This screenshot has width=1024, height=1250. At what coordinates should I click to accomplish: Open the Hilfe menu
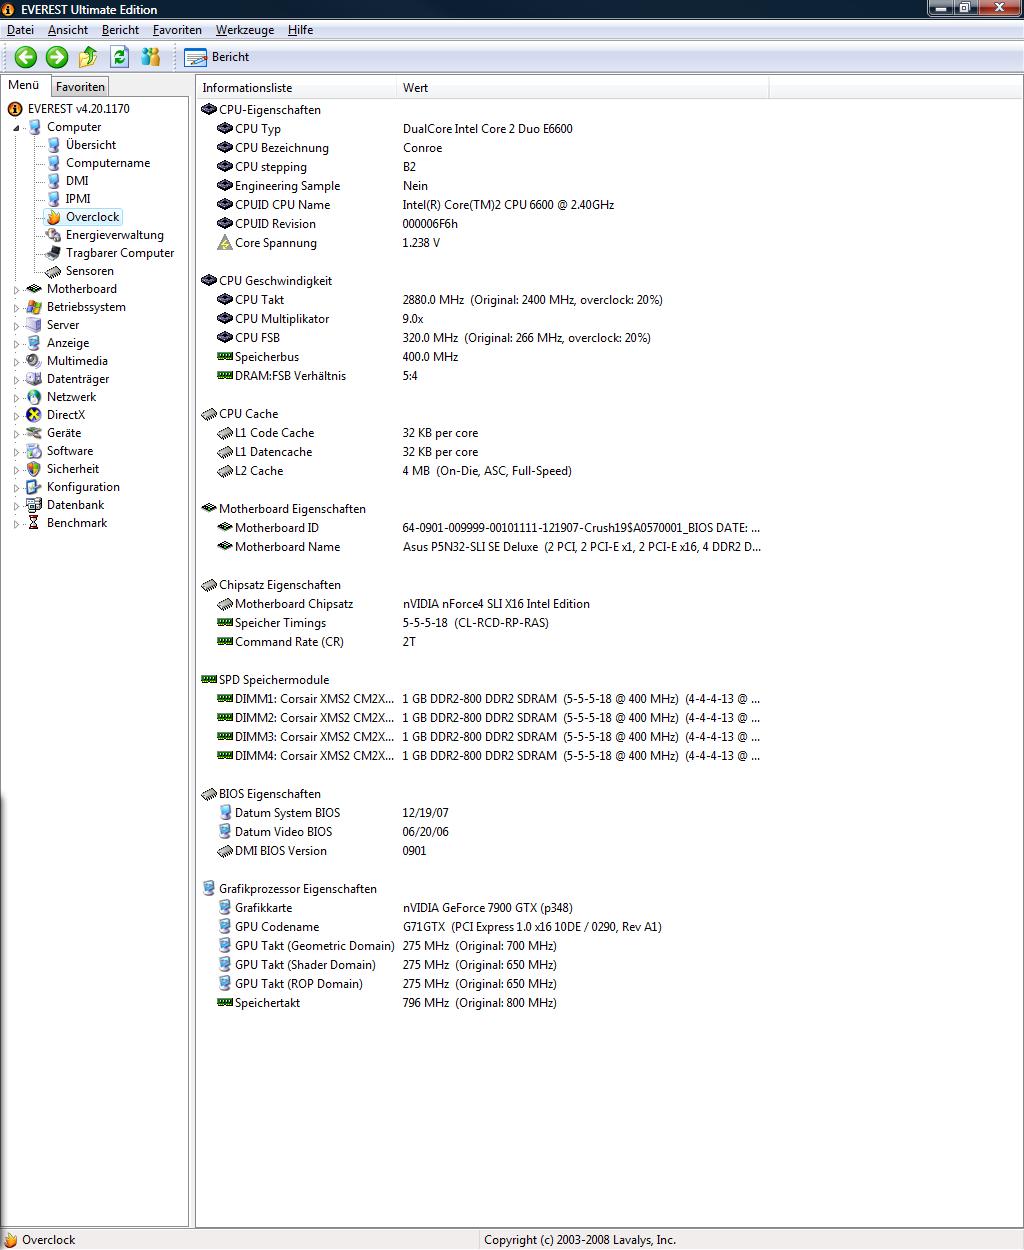[x=301, y=30]
